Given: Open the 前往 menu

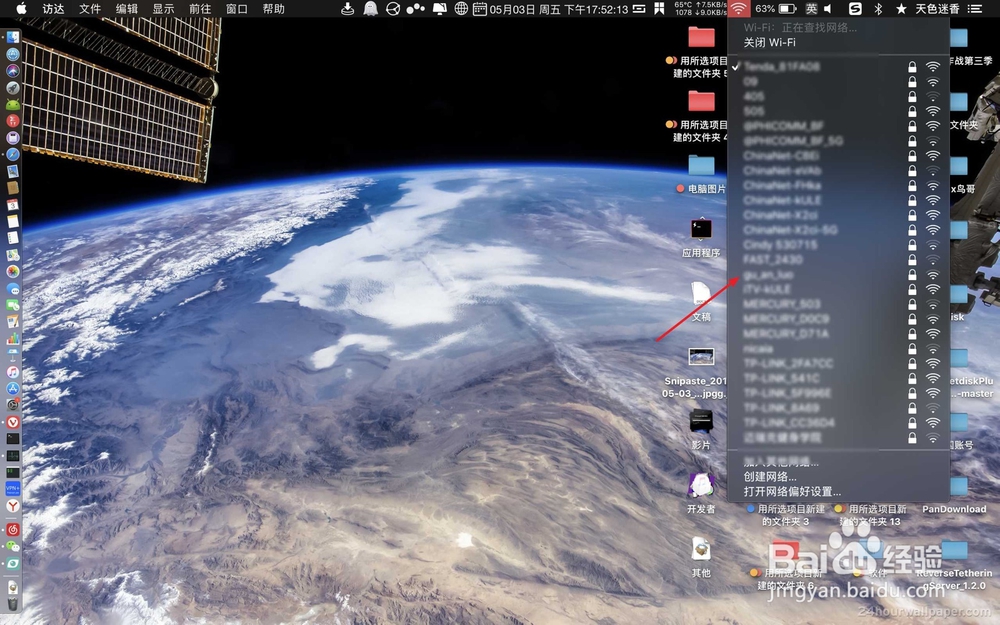Looking at the screenshot, I should [200, 9].
